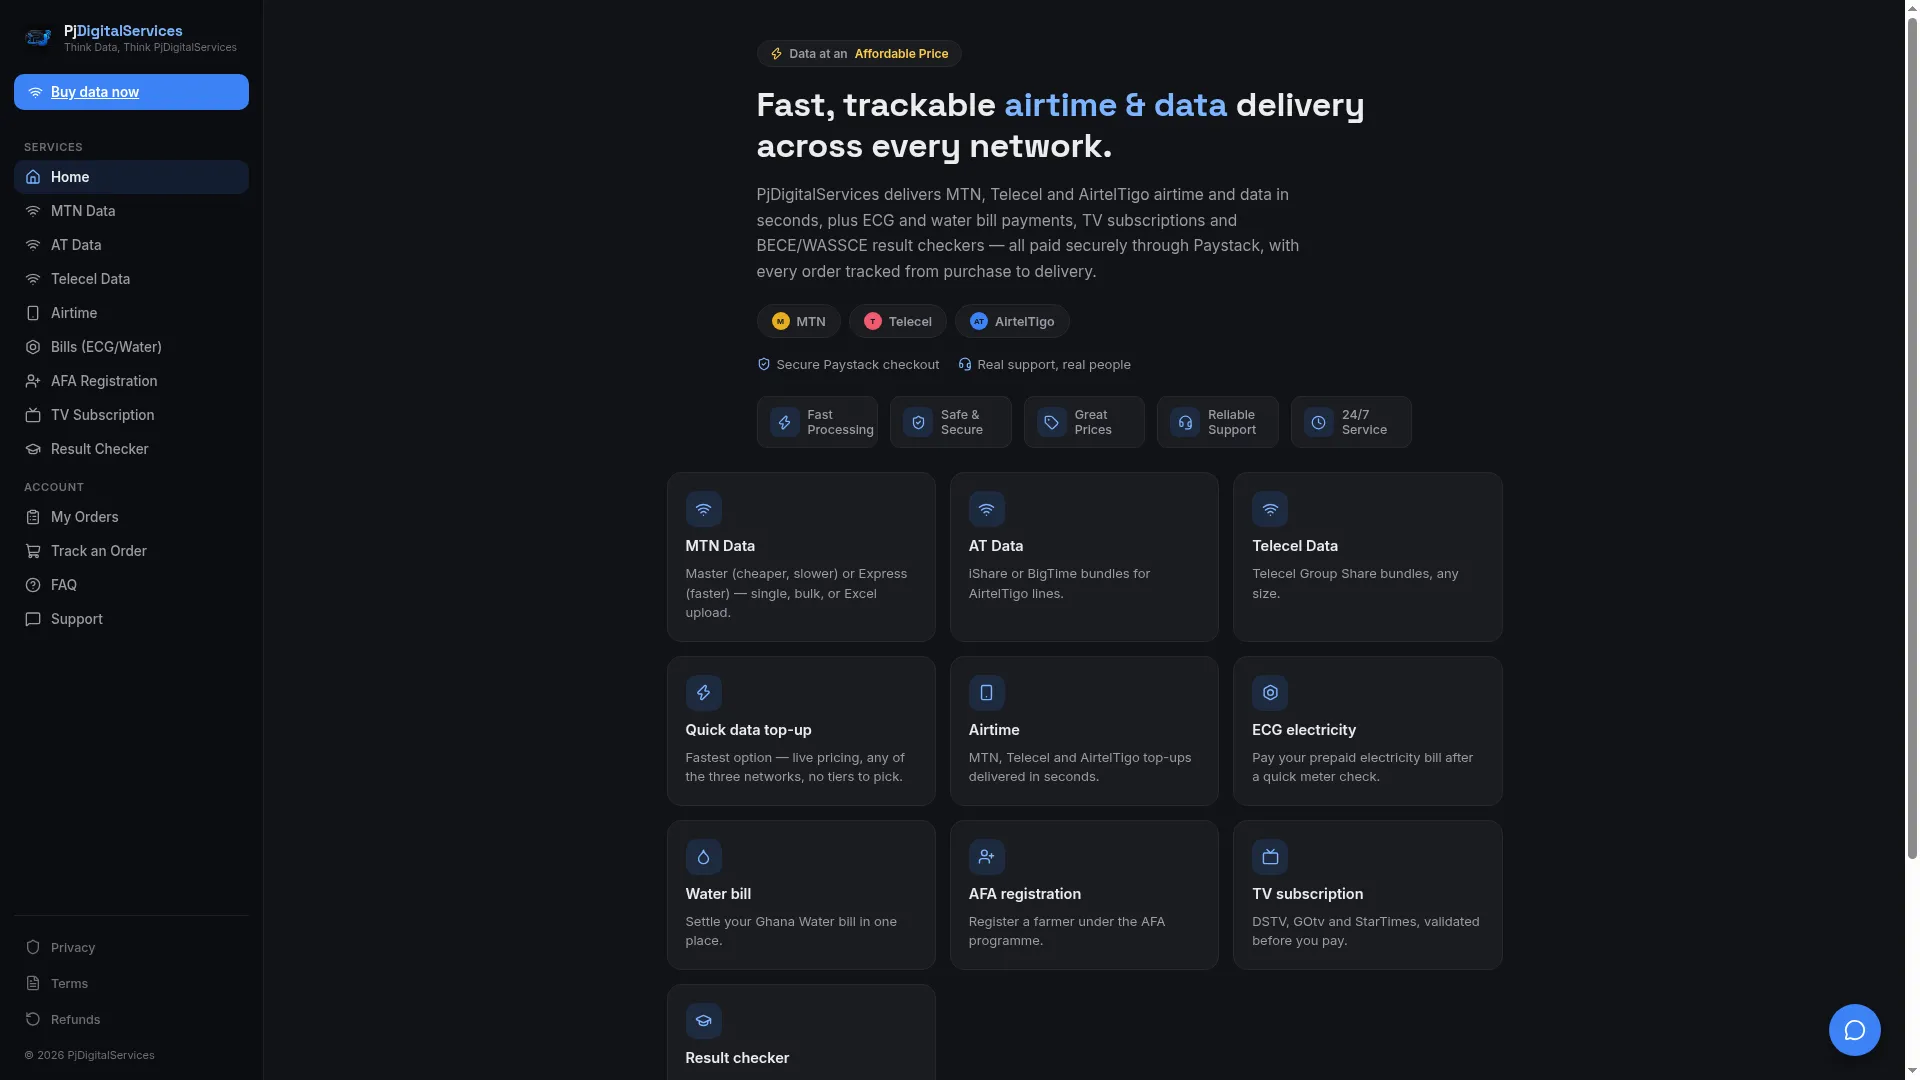Click the FAQ question mark icon
The image size is (1920, 1080).
coord(33,585)
